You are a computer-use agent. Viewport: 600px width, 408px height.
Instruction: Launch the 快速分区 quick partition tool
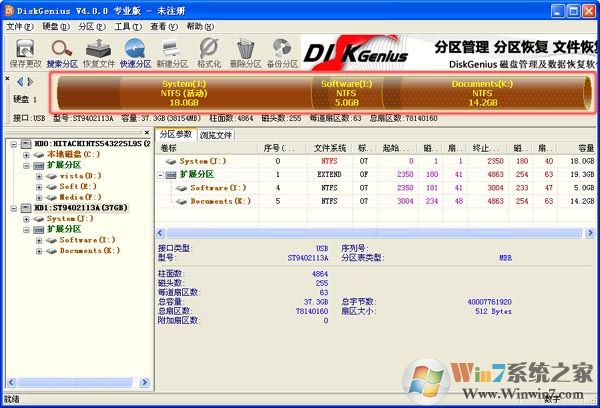pos(136,50)
